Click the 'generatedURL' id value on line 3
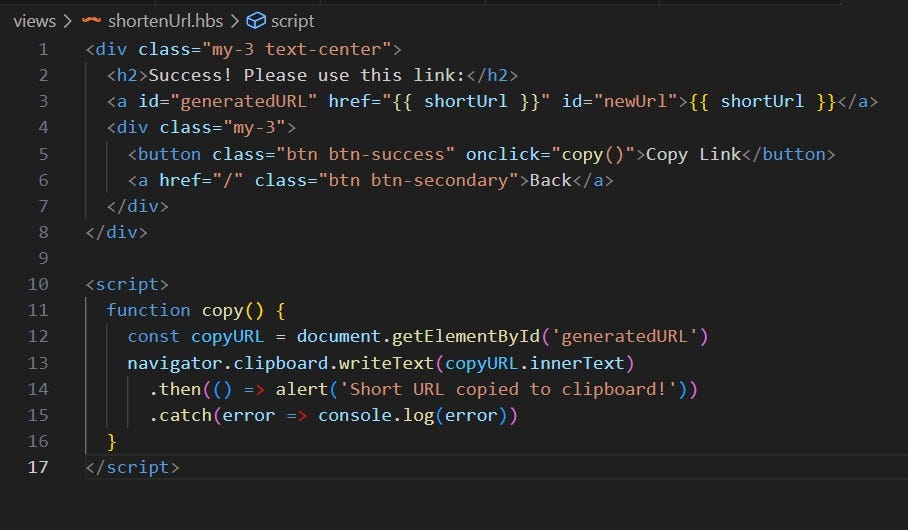Screen dimensions: 908x530 tap(244, 102)
